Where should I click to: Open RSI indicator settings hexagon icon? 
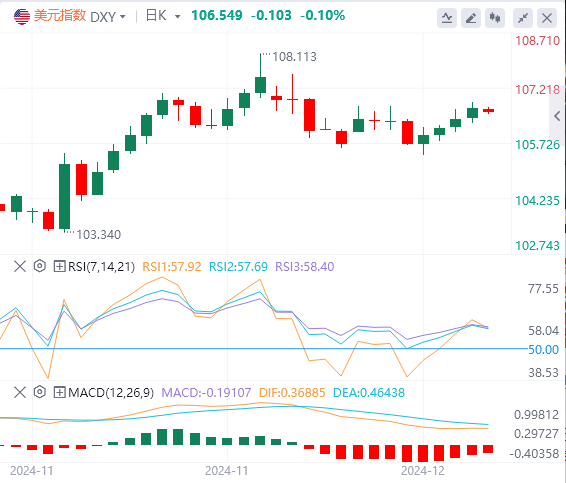(x=40, y=266)
